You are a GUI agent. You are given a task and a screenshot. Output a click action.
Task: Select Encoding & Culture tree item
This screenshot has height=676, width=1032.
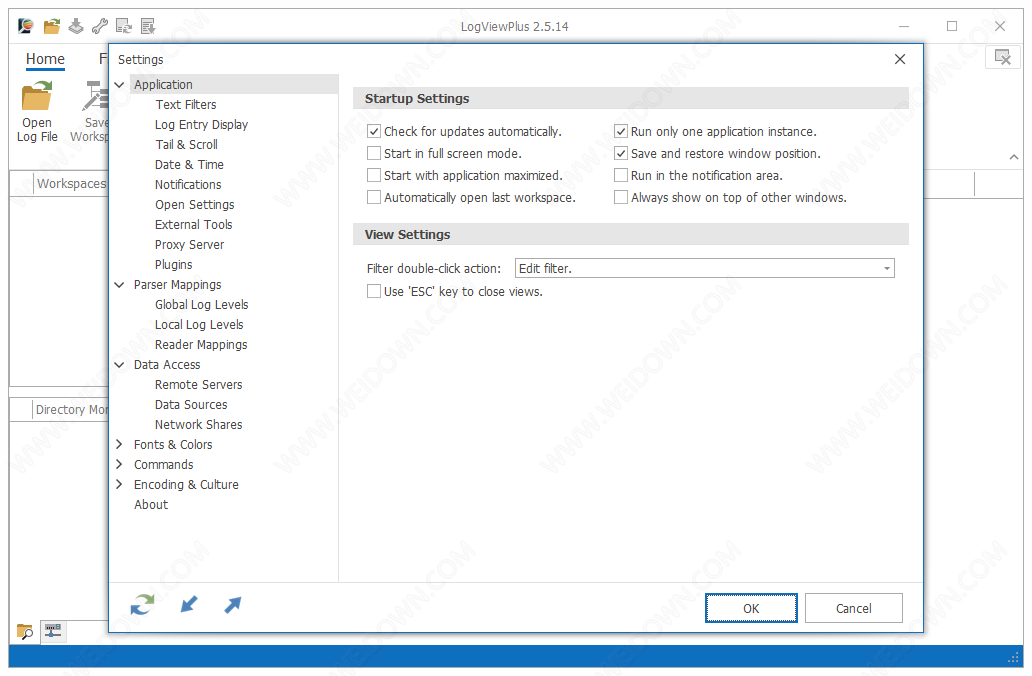click(186, 484)
